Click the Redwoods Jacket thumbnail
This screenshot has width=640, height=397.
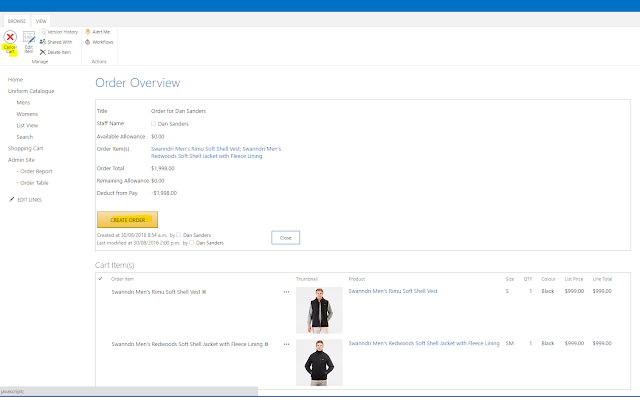tap(319, 362)
